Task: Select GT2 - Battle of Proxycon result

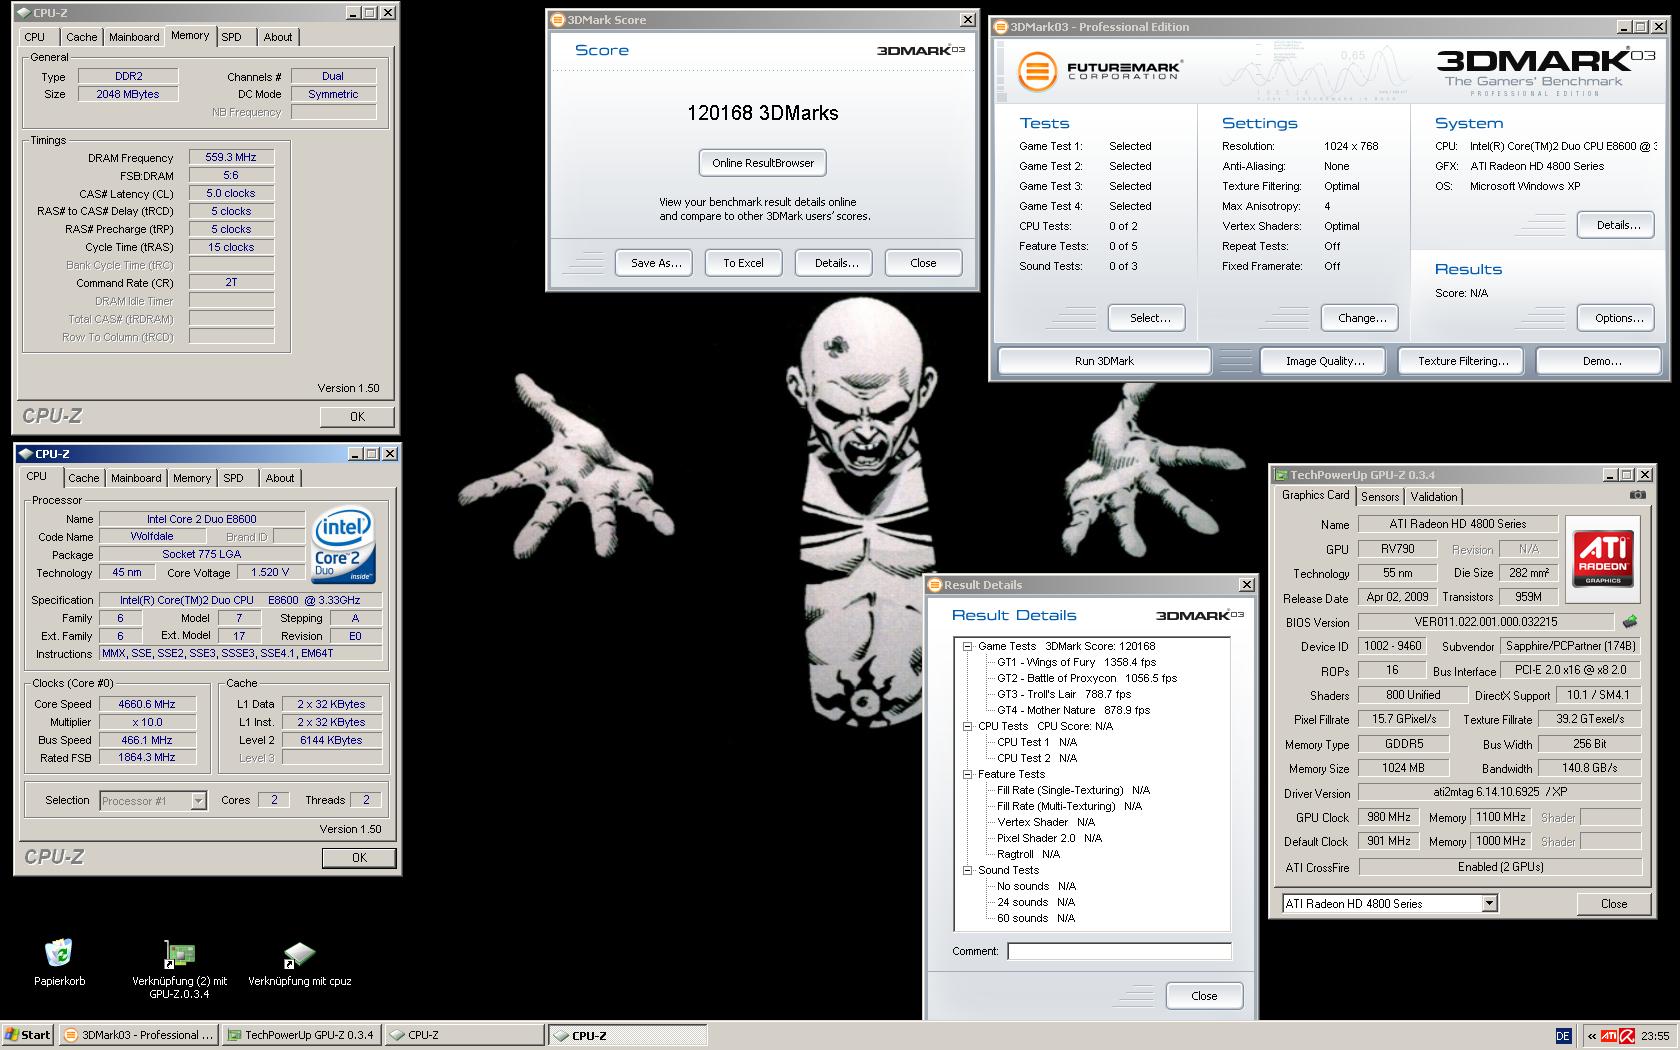Action: 1087,679
